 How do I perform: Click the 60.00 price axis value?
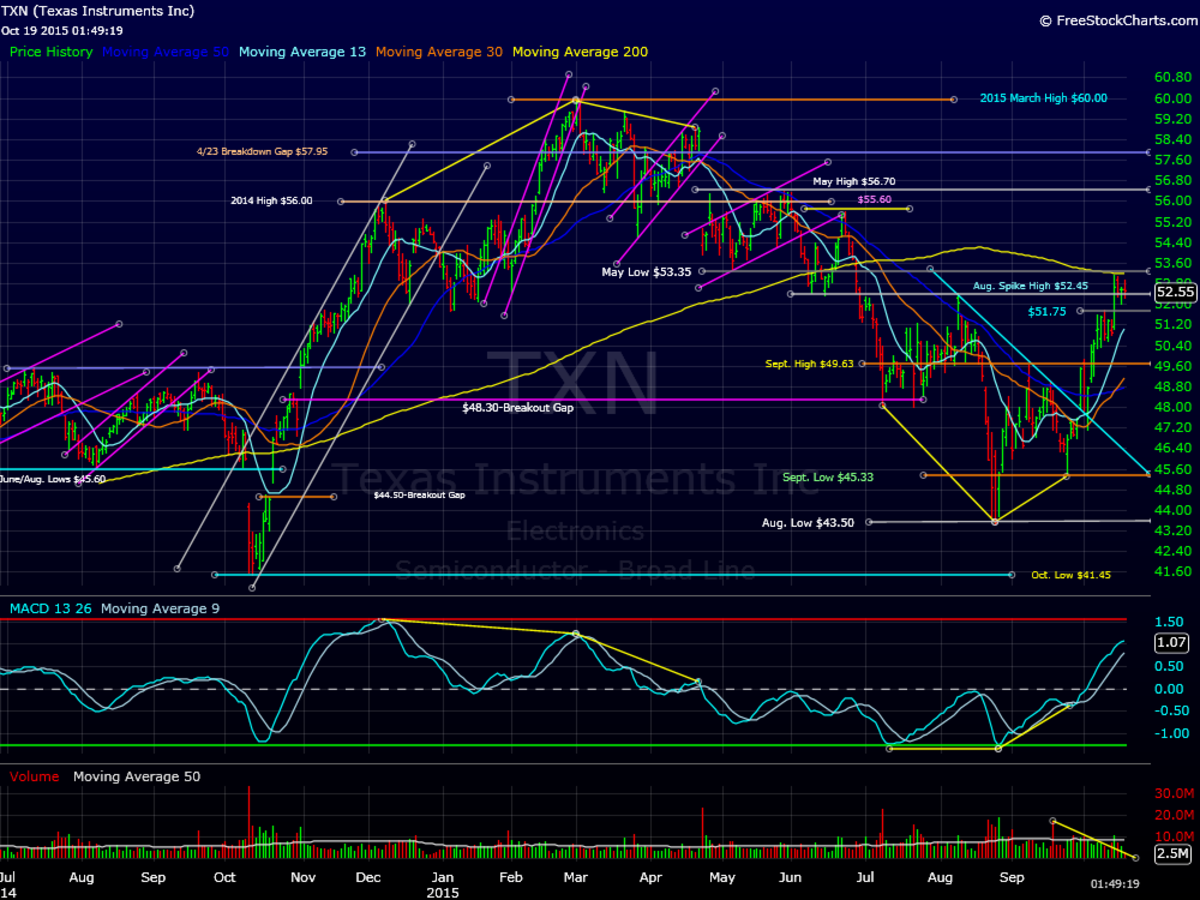(x=1171, y=98)
